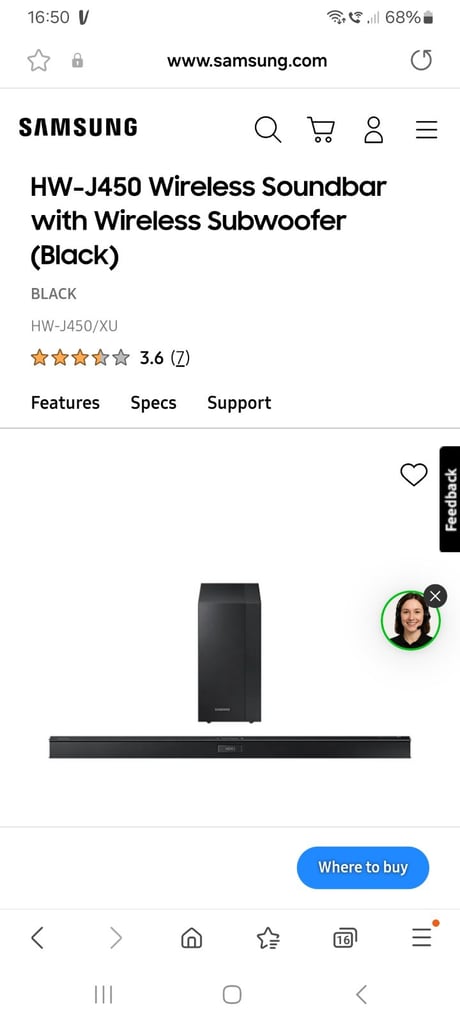This screenshot has width=460, height=1024.
Task: Tap the Where to buy button
Action: click(363, 867)
